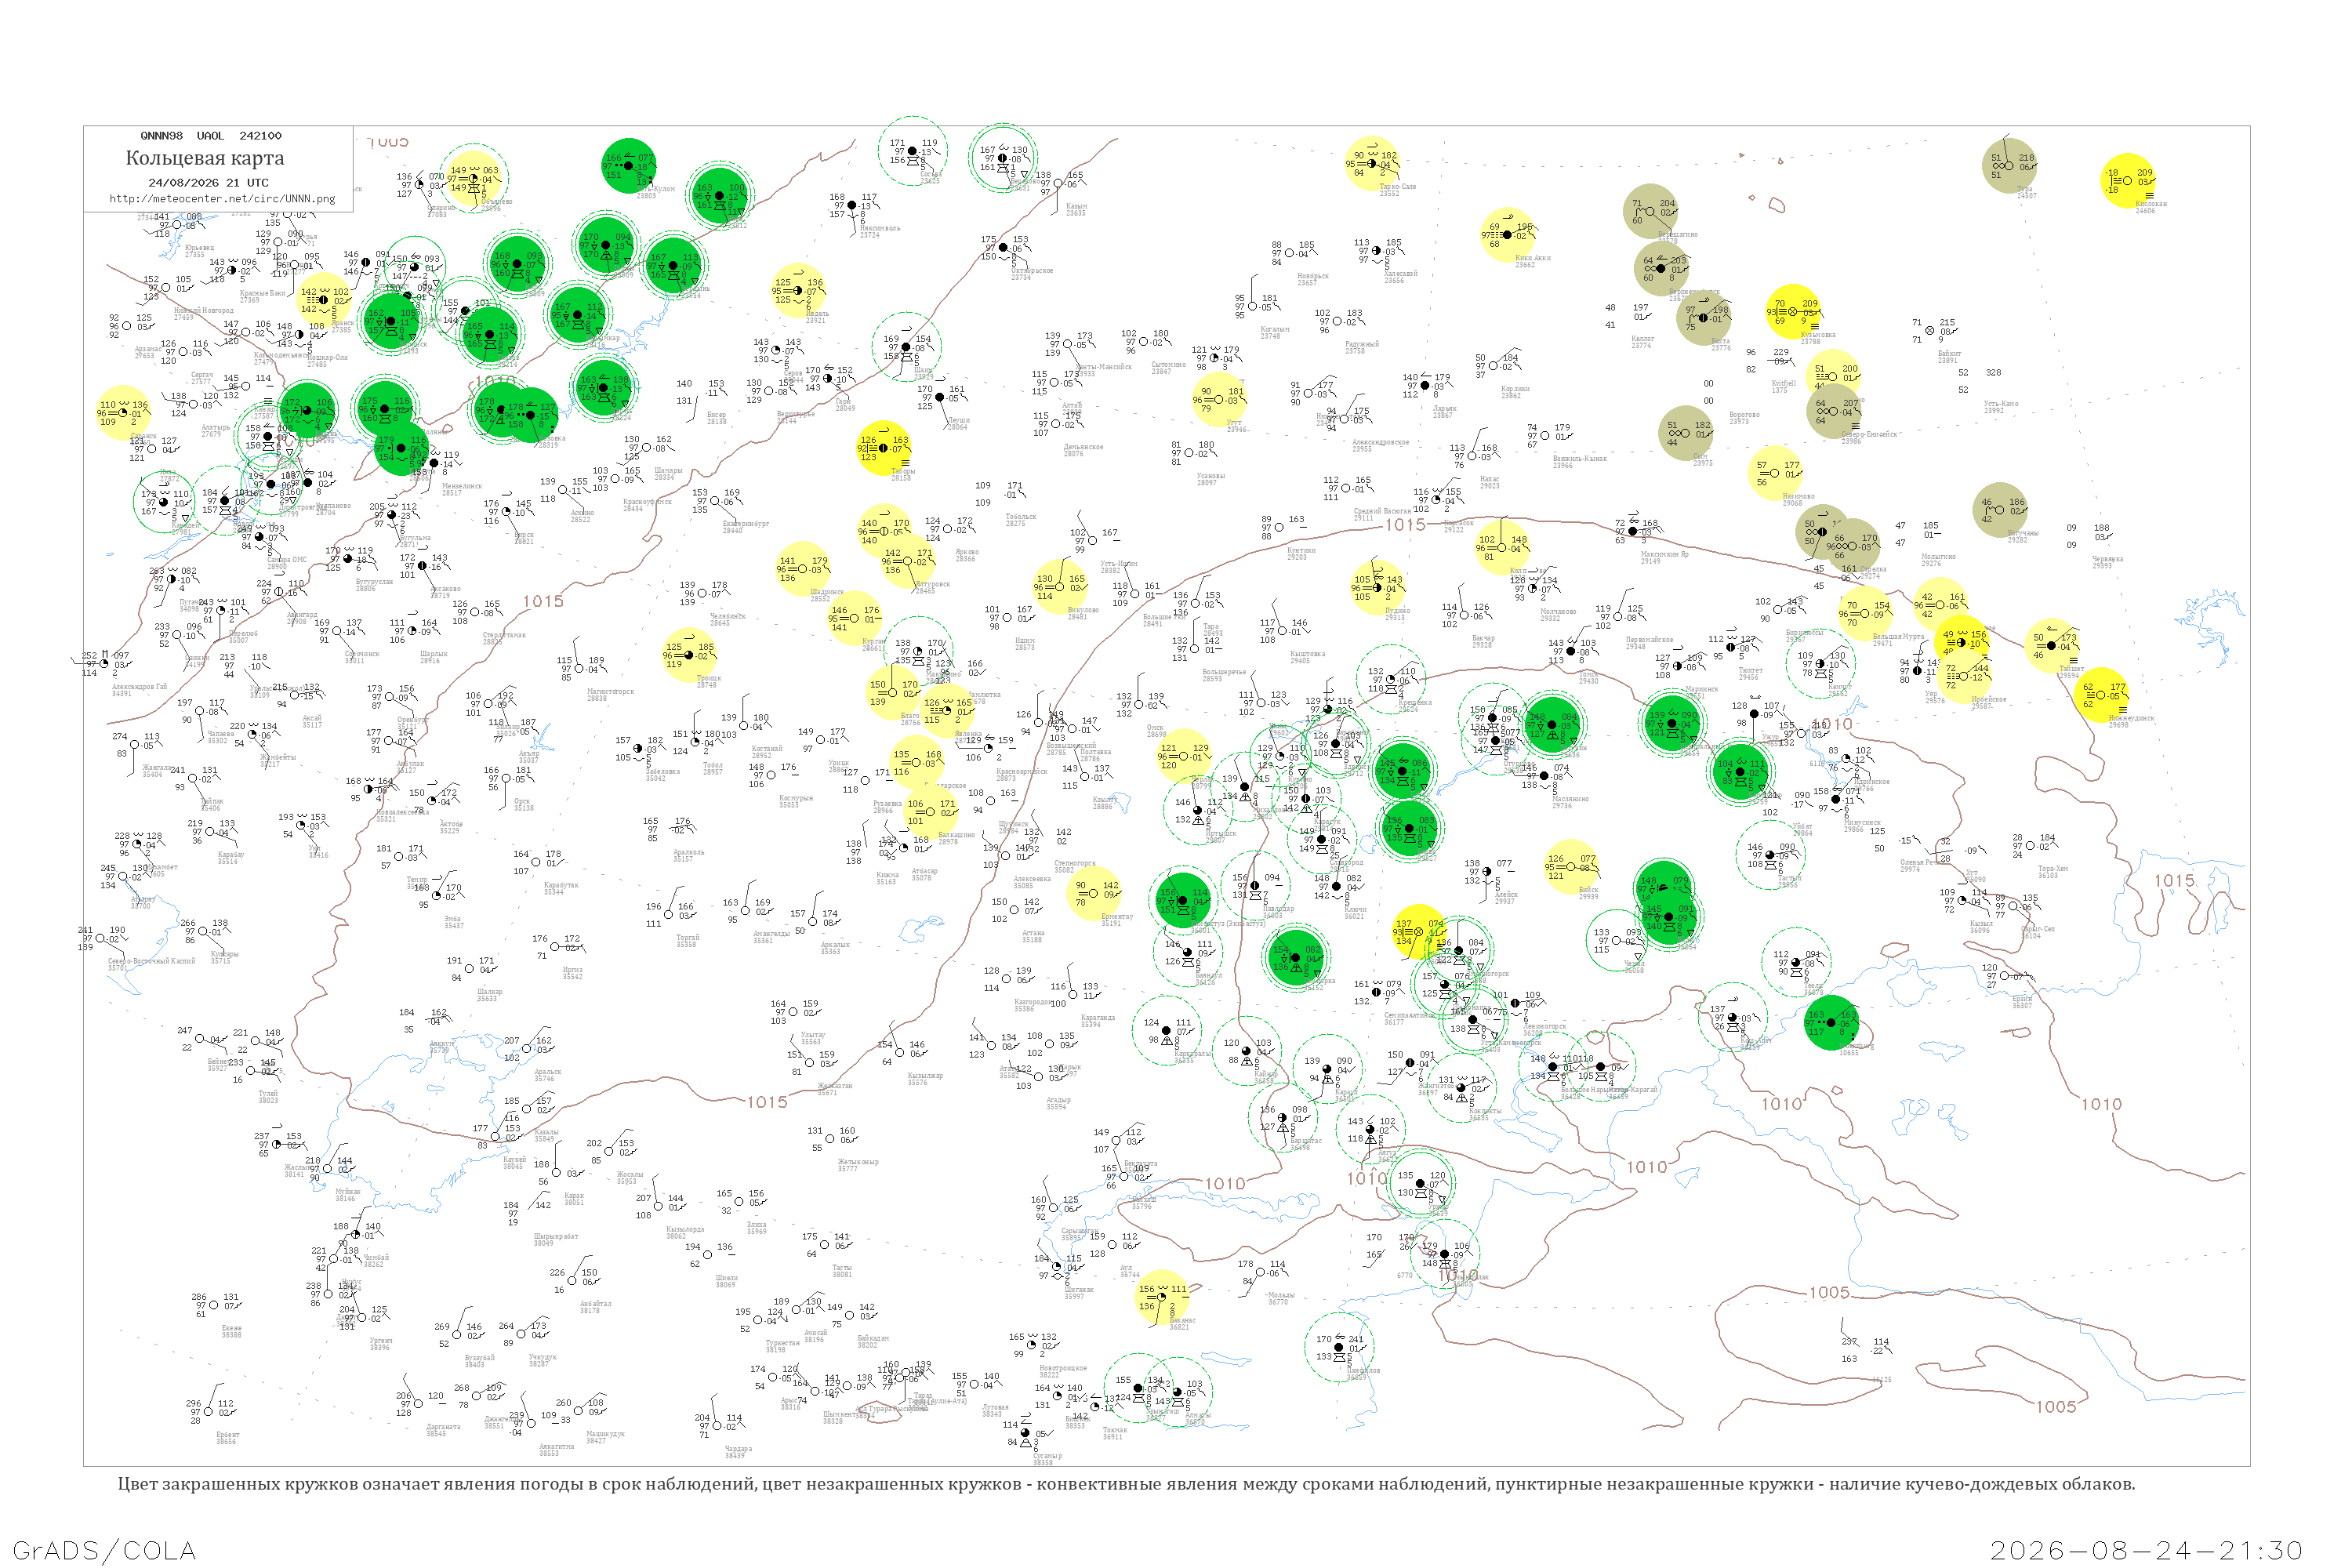The image size is (2352, 1568).
Task: Click the station label "Нижний Новгород 27459"
Action: coord(203,314)
